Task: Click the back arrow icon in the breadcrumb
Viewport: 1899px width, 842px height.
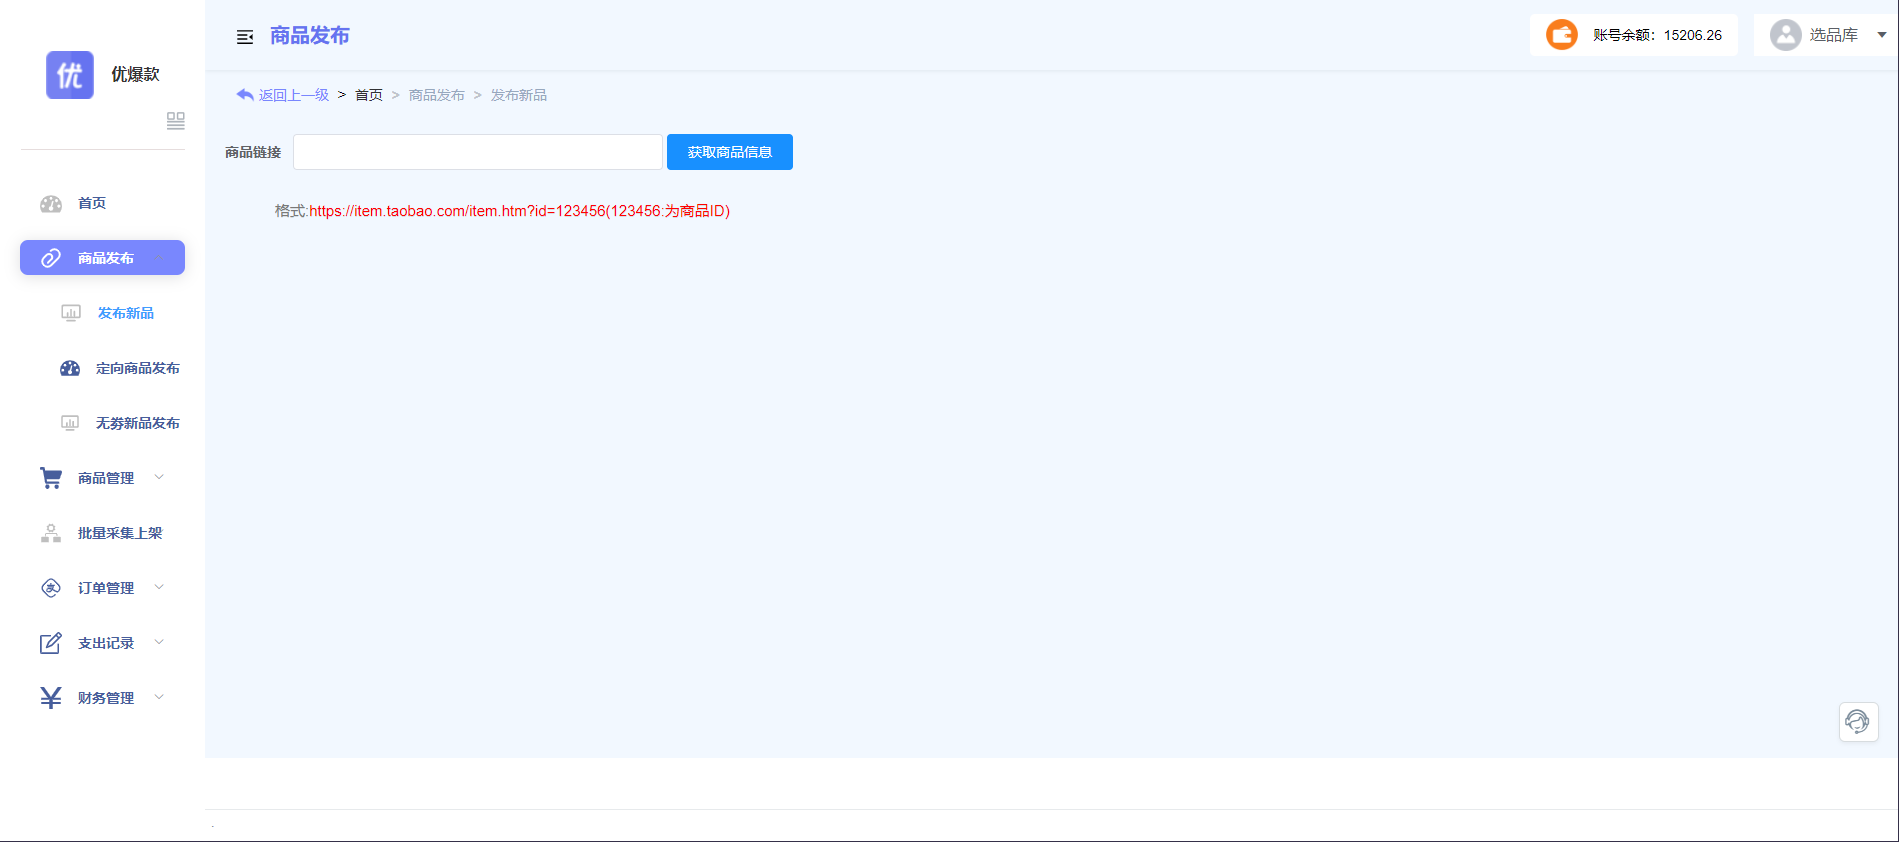Action: tap(245, 95)
